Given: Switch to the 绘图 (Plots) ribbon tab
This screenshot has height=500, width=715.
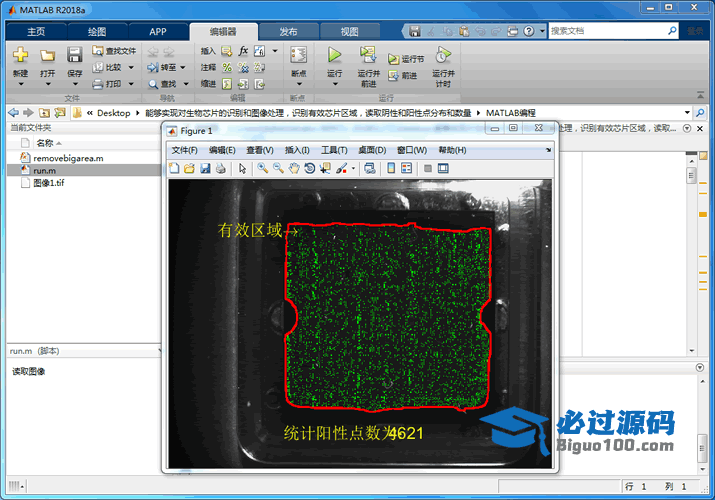Looking at the screenshot, I should pyautogui.click(x=97, y=31).
